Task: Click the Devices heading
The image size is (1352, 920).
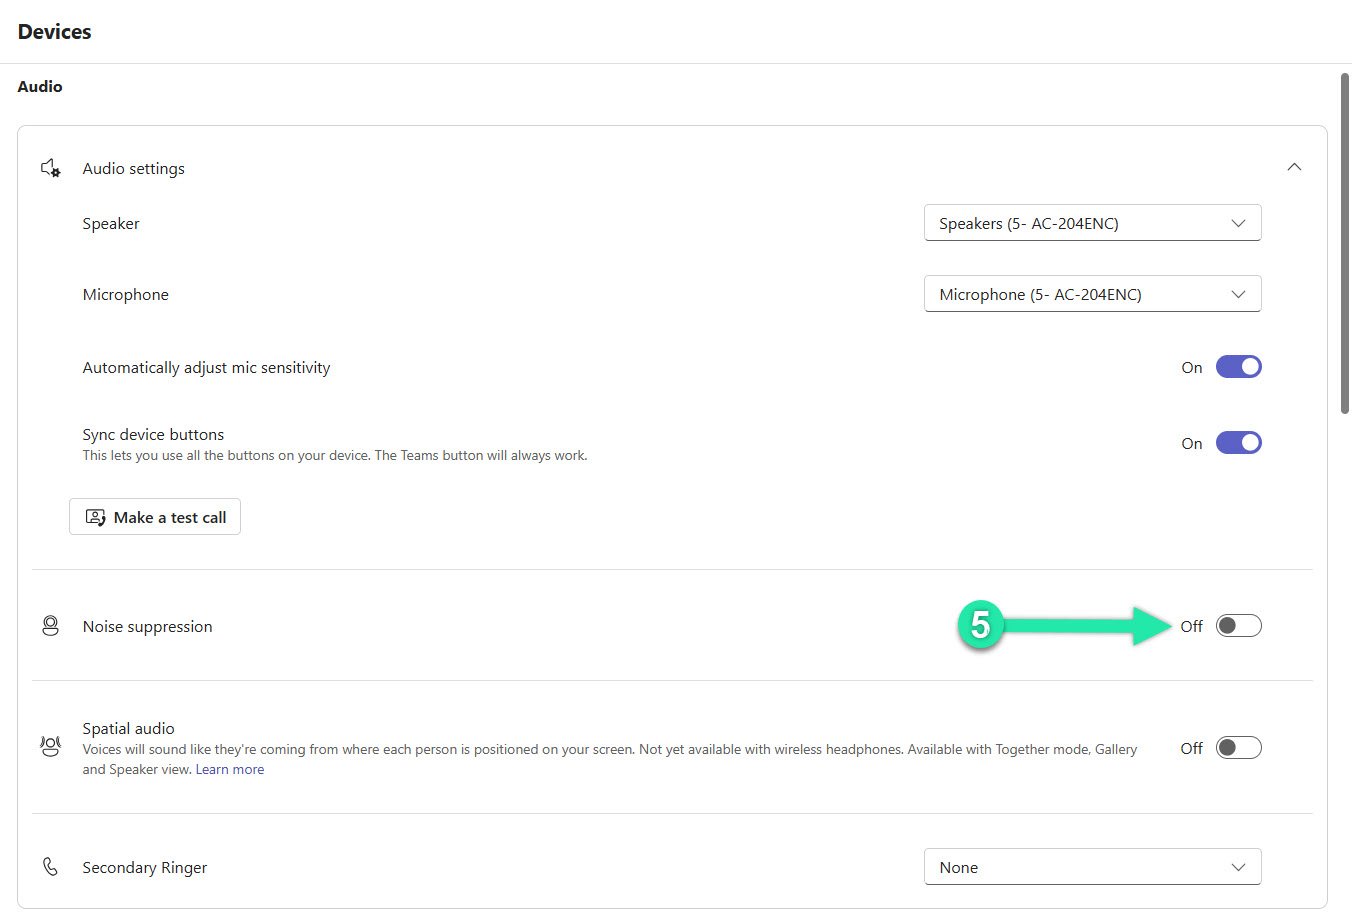Action: [x=53, y=31]
